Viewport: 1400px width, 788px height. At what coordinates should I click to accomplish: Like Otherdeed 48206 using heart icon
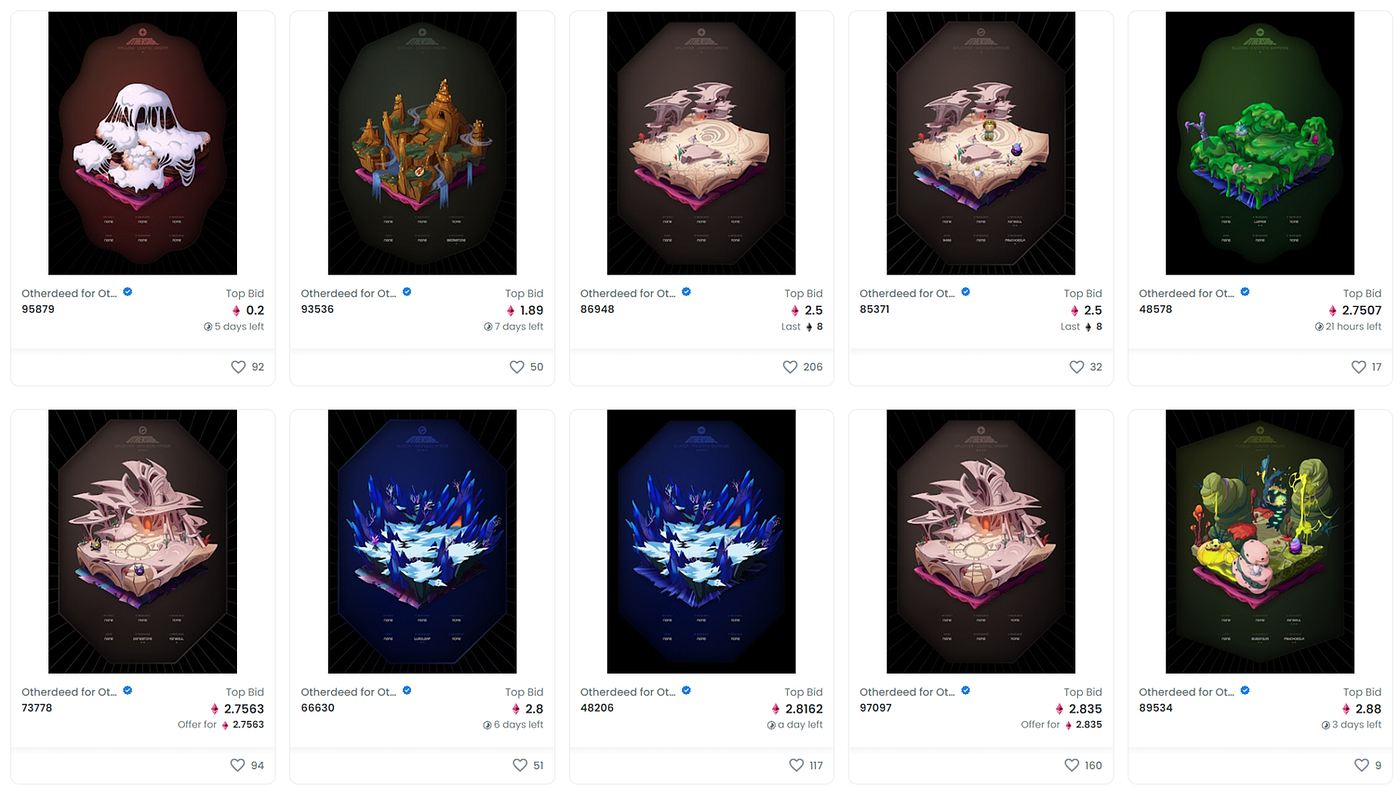click(796, 765)
